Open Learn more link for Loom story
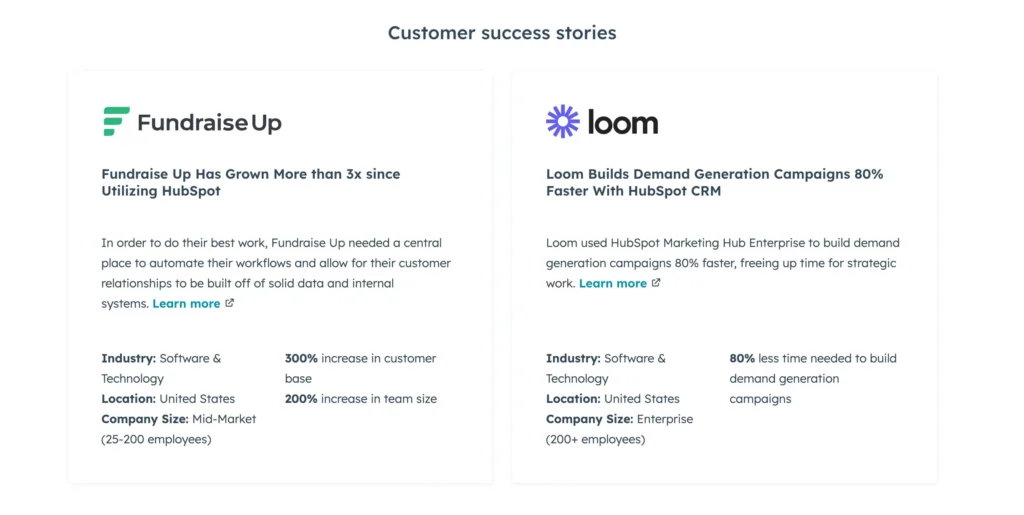The width and height of the screenshot is (1024, 515). pyautogui.click(x=612, y=284)
